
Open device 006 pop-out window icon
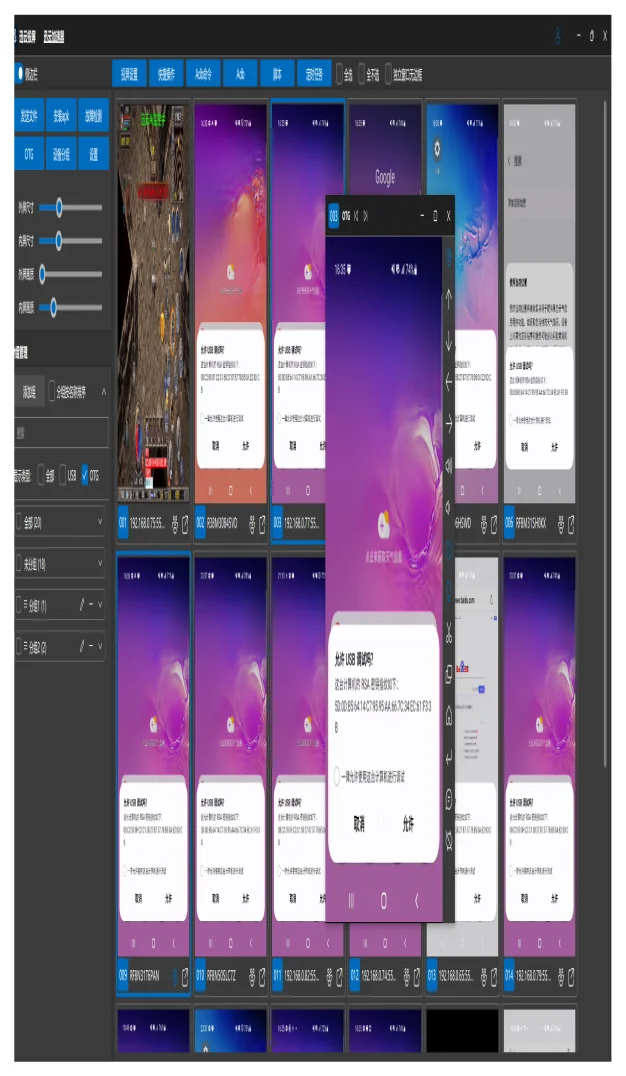571,524
